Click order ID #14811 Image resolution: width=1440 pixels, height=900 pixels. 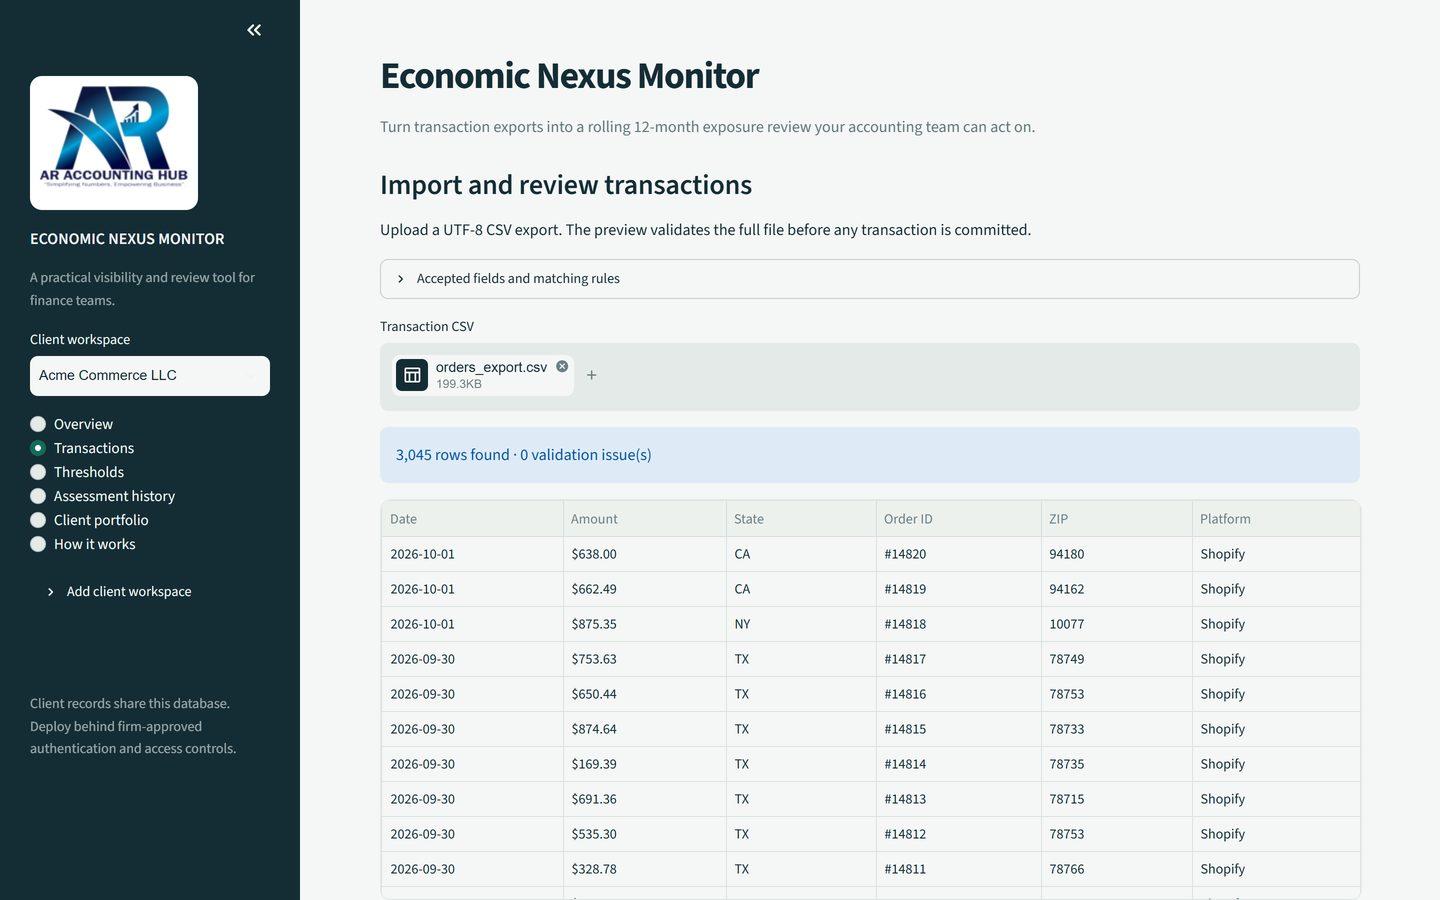[959, 869]
